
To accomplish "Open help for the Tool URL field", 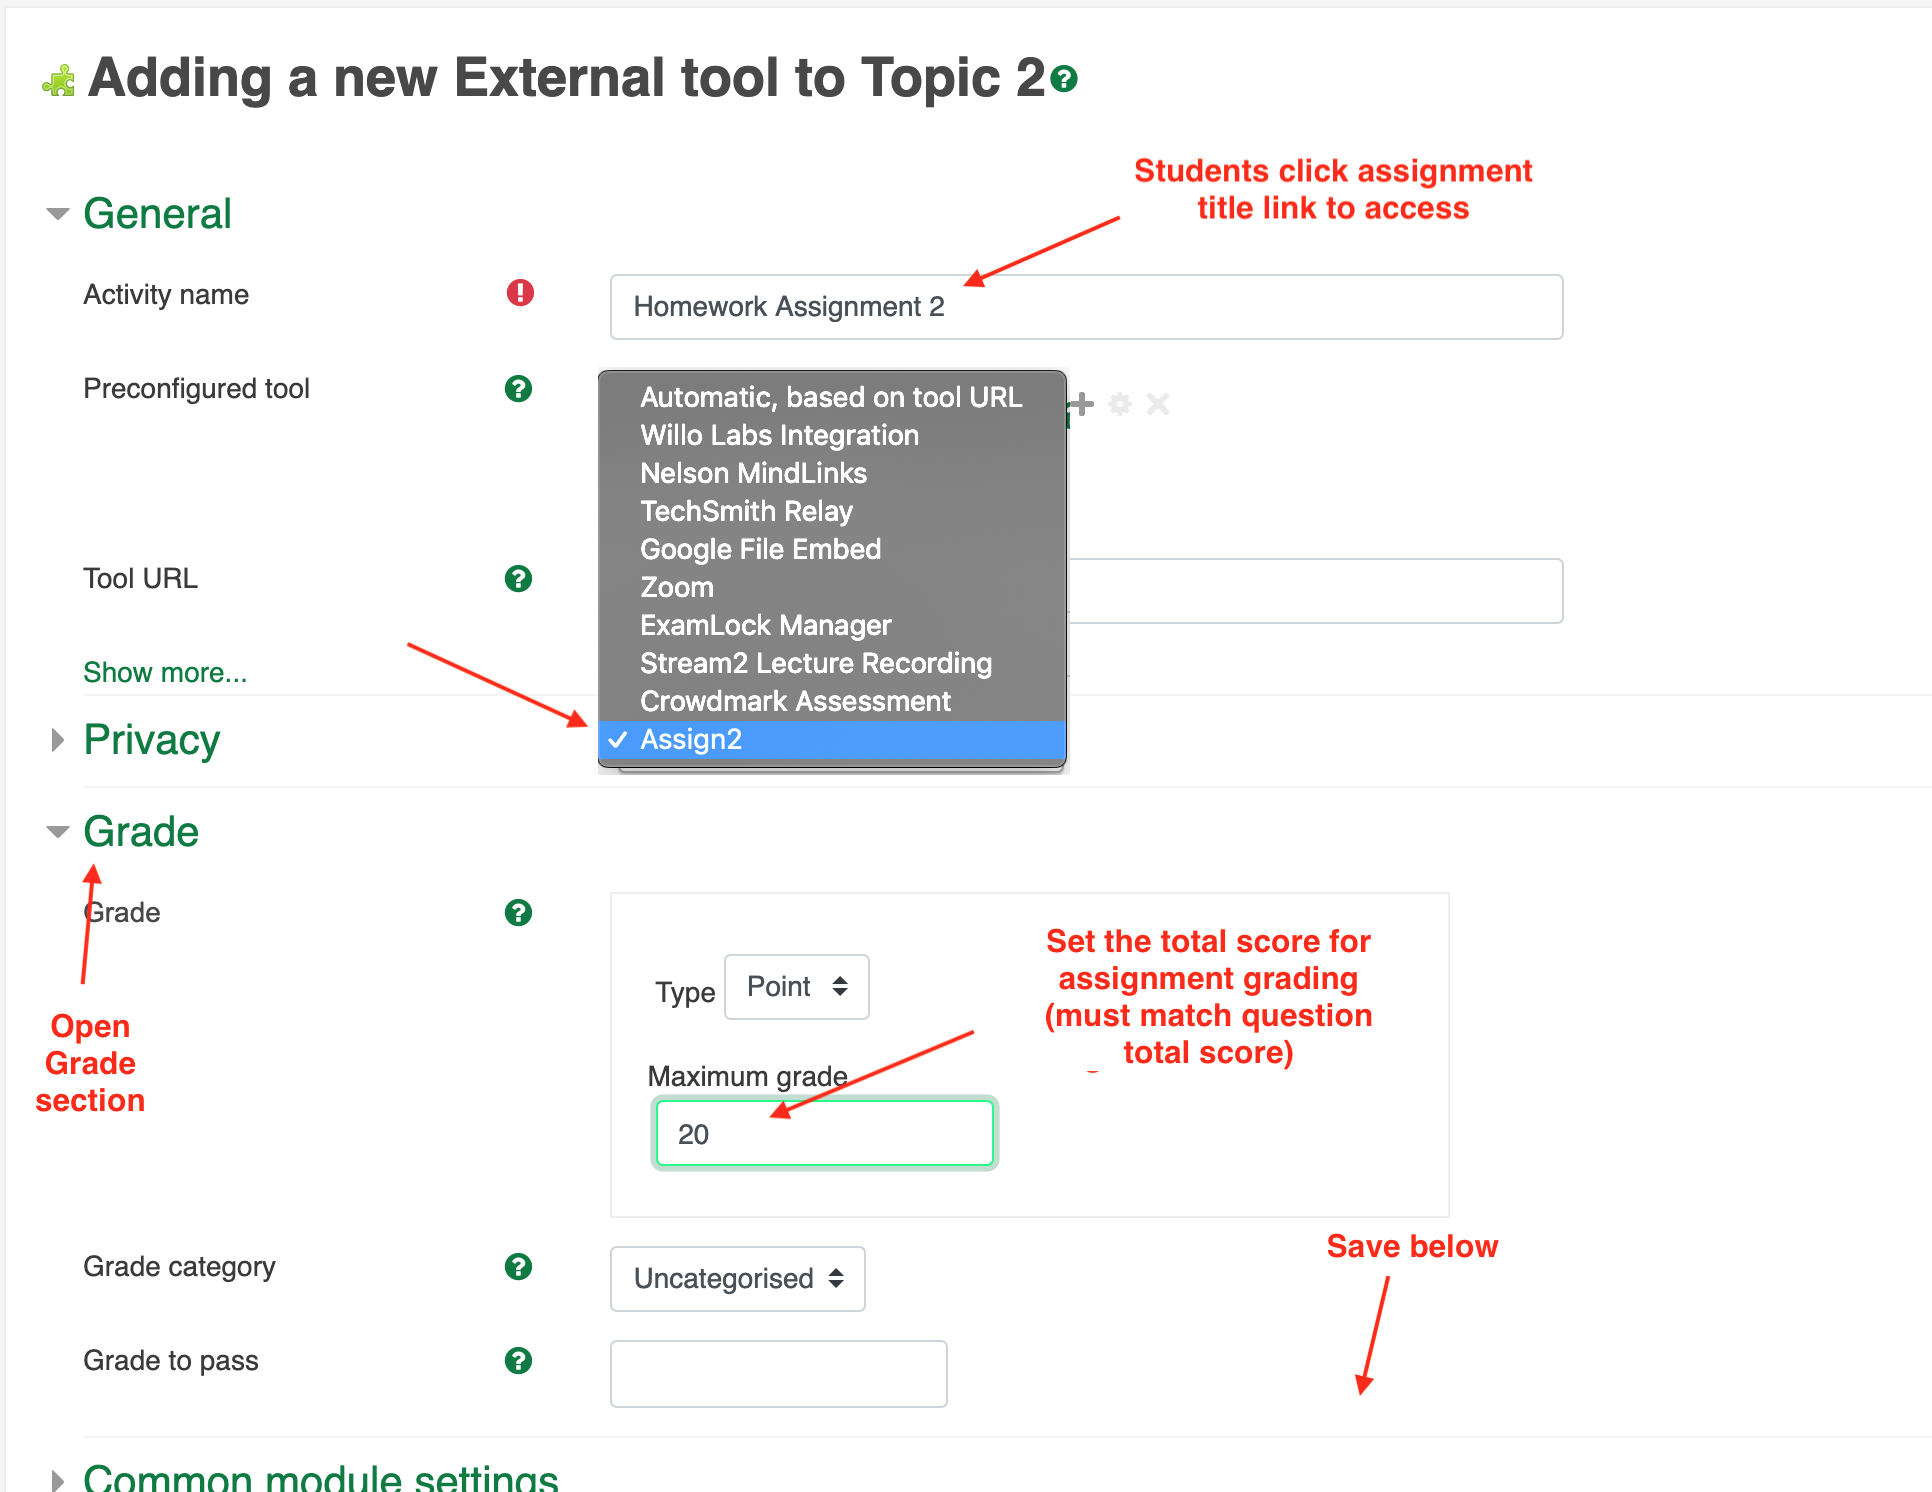I will pos(518,578).
